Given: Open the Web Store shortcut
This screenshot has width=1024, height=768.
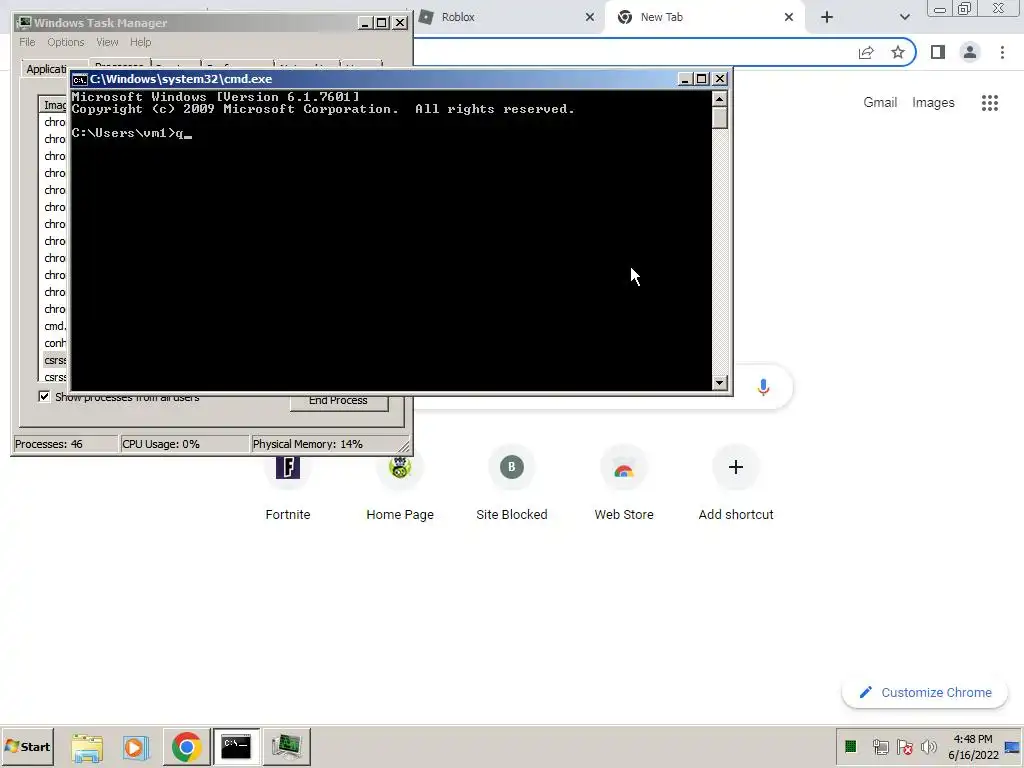Looking at the screenshot, I should pos(624,483).
